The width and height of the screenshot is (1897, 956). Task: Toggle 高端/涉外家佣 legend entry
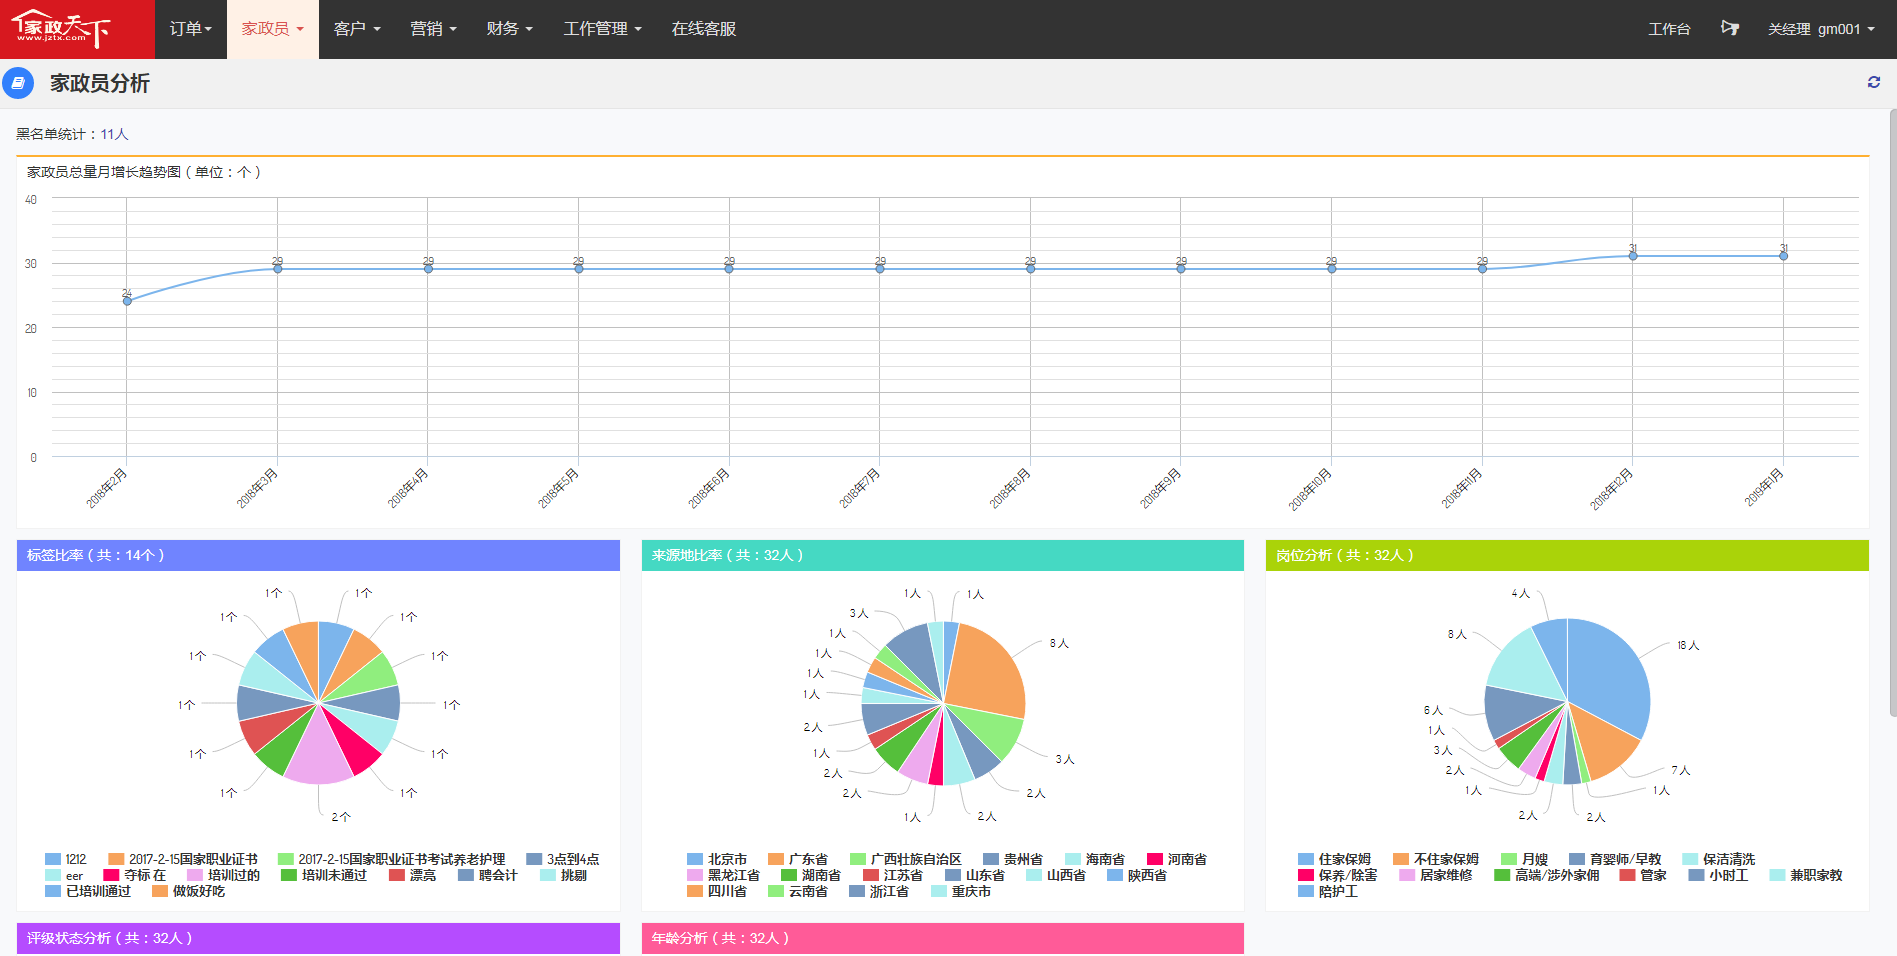click(1547, 875)
